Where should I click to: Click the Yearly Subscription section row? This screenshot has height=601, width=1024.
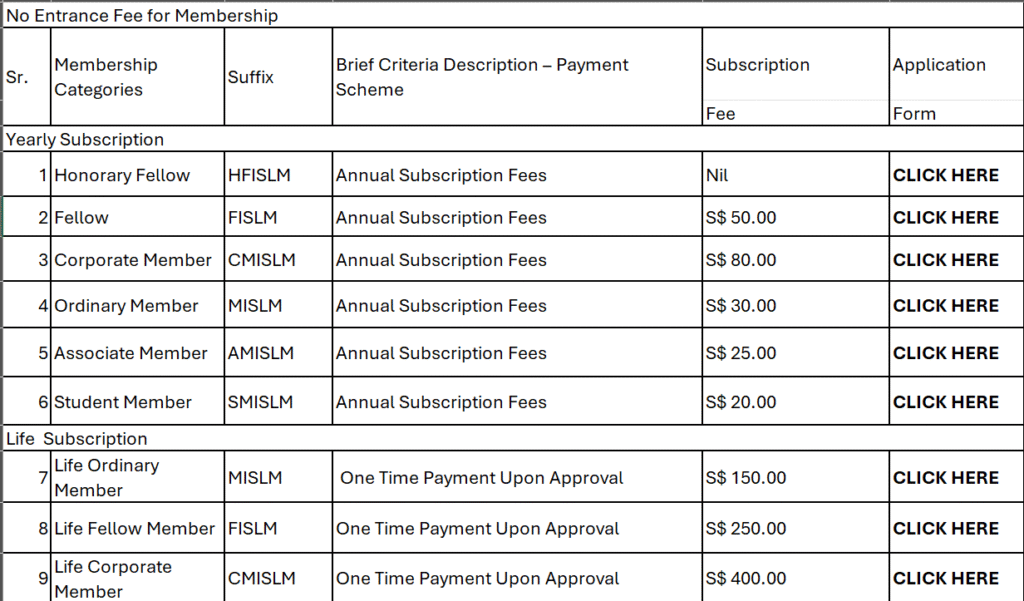click(x=85, y=140)
